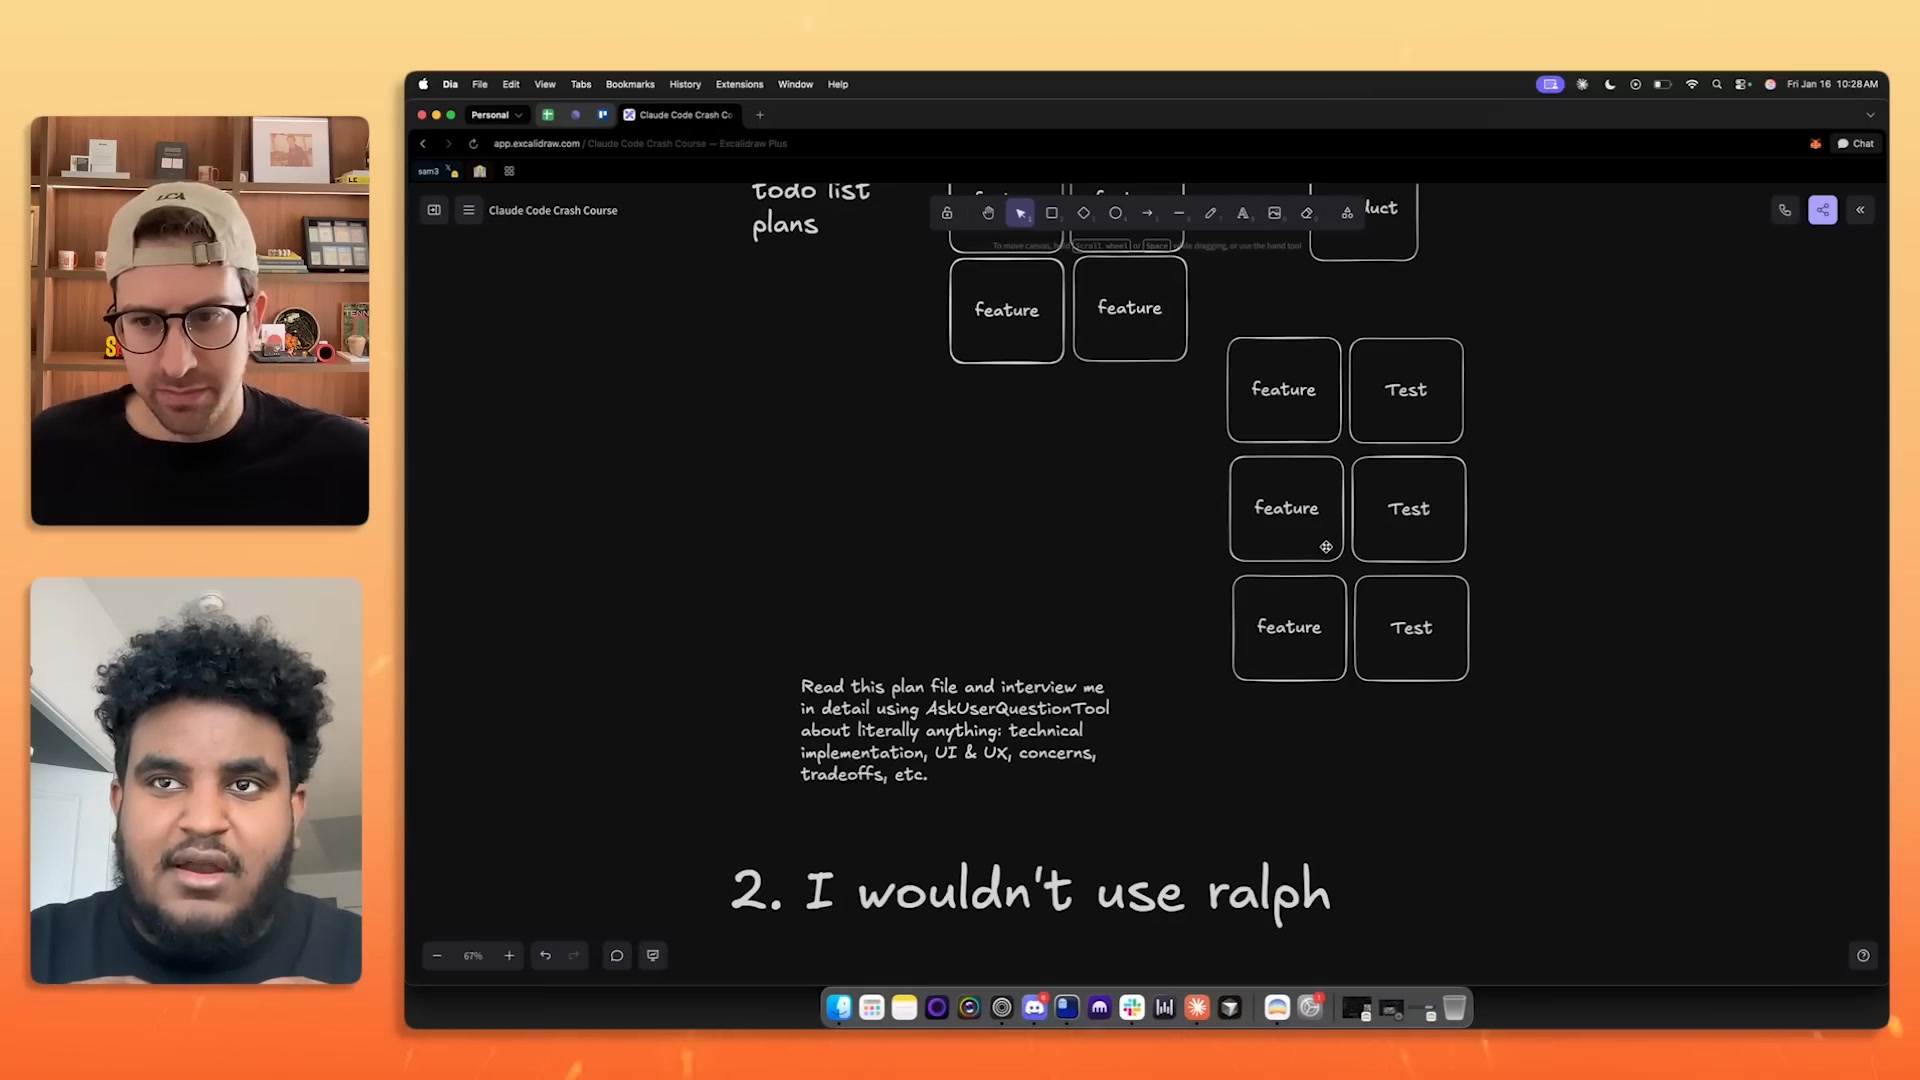Expand the Personal profile dropdown
This screenshot has width=1920, height=1080.
pos(497,115)
